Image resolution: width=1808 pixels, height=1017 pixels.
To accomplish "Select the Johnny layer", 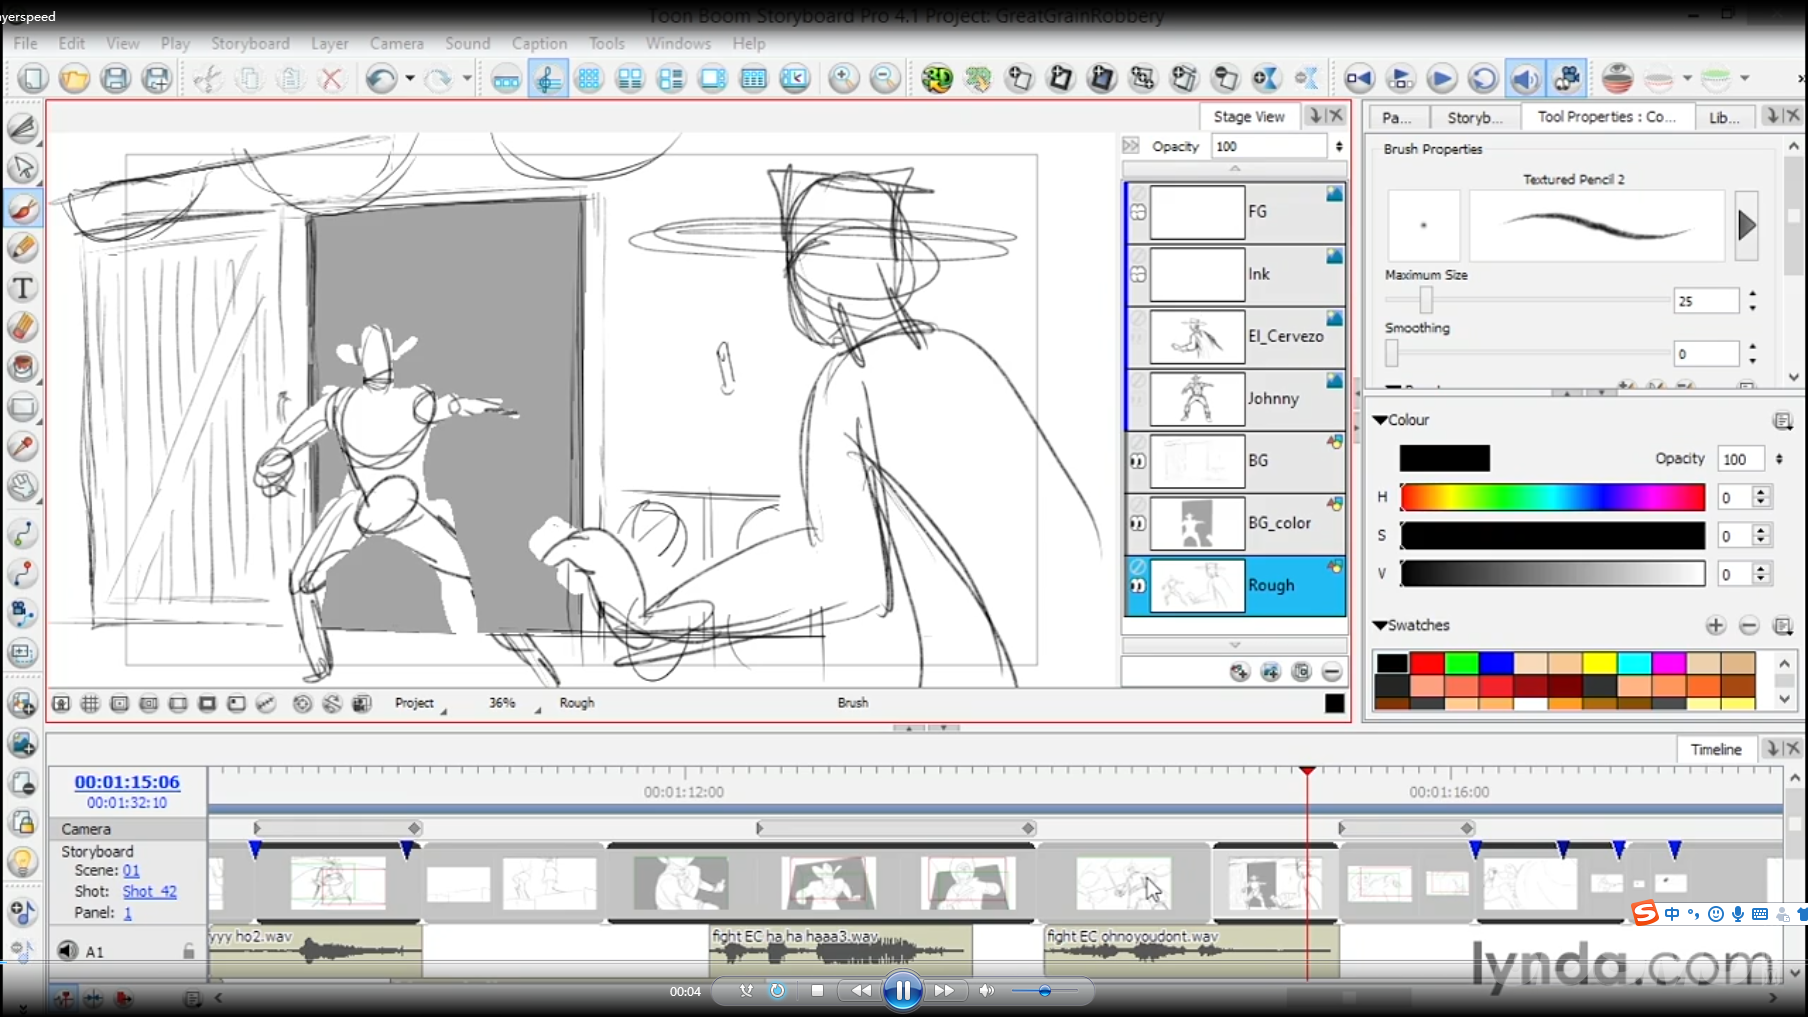I will tap(1235, 399).
